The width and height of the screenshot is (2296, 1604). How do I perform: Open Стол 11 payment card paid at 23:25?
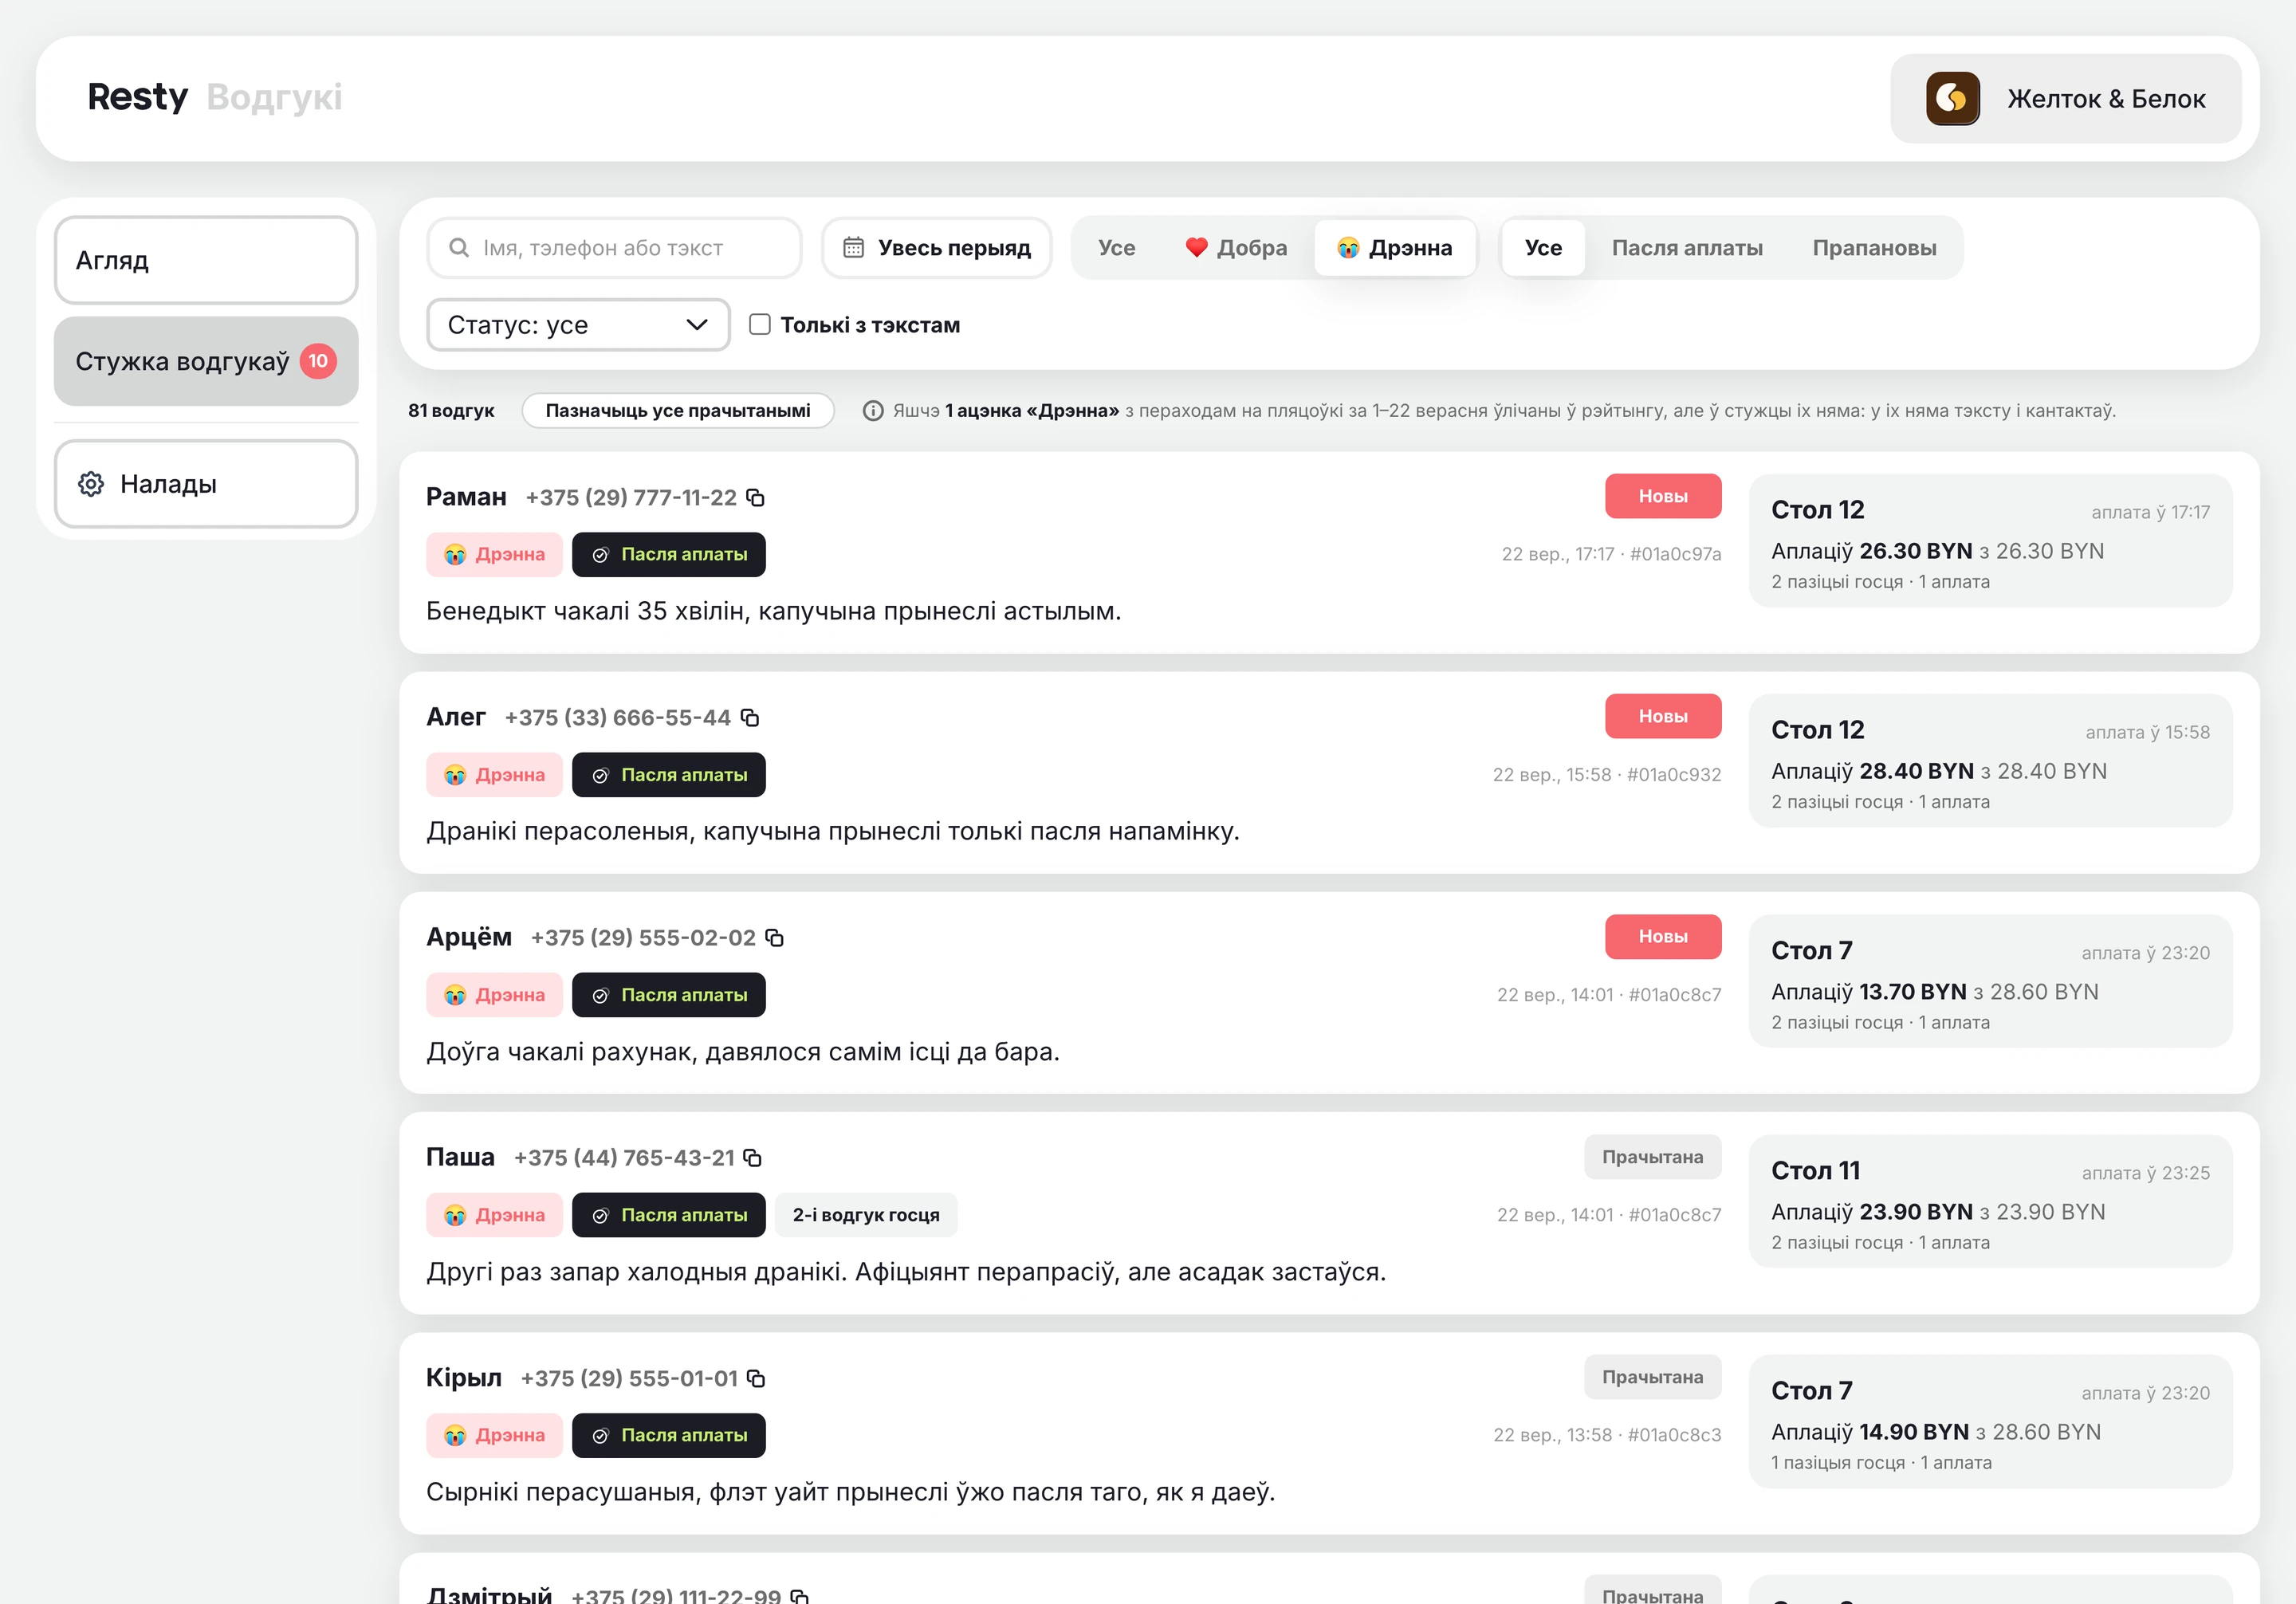coord(1990,1201)
